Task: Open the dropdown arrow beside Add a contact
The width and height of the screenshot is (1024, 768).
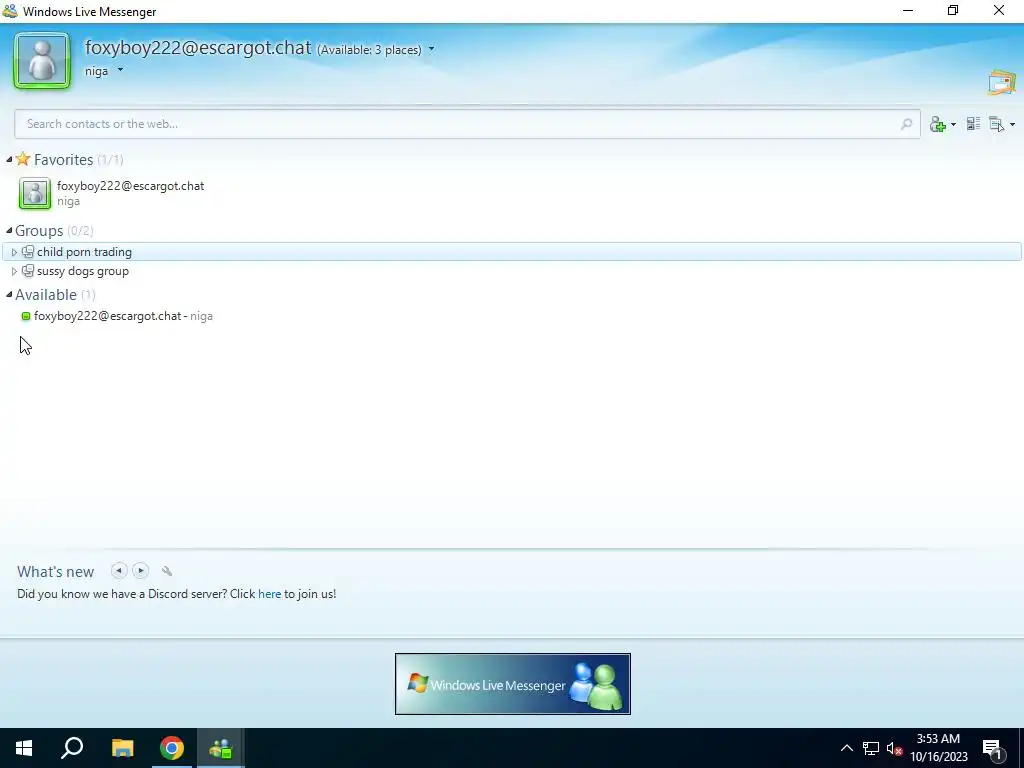Action: (953, 125)
